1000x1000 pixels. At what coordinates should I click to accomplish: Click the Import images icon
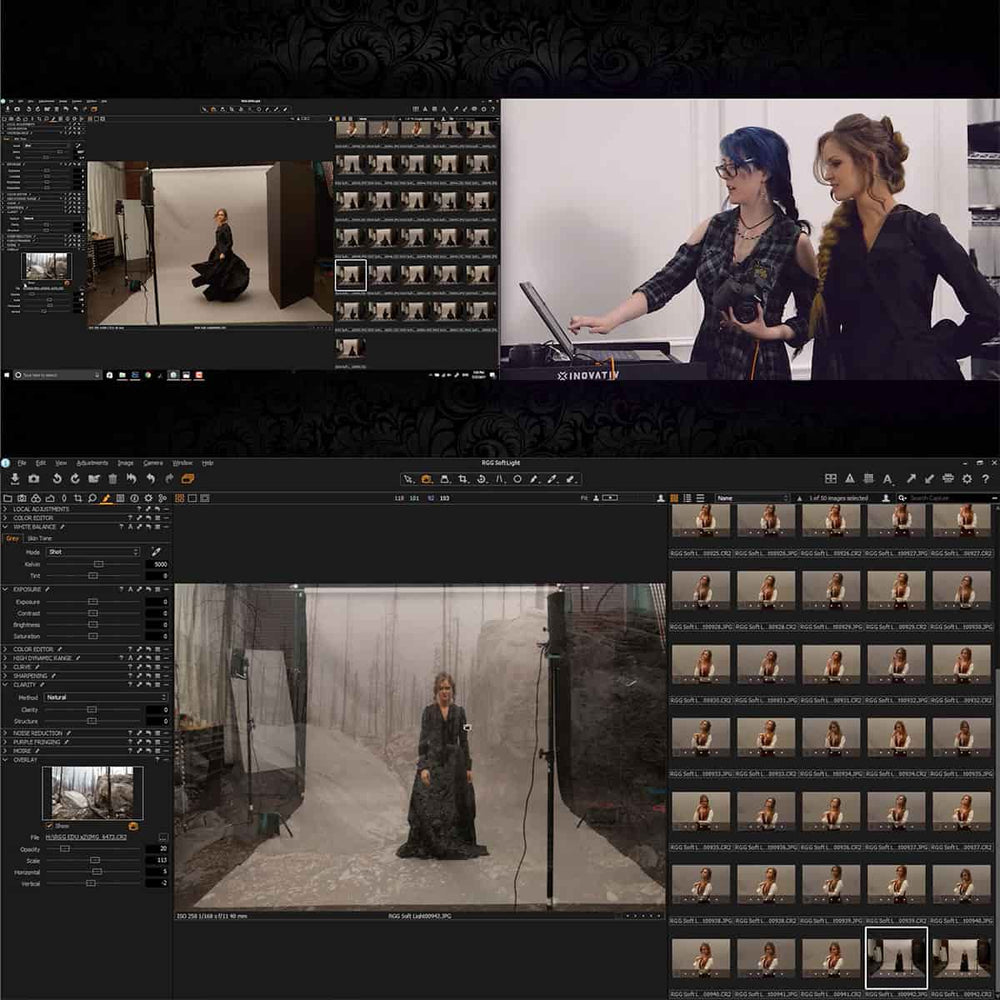[16, 479]
